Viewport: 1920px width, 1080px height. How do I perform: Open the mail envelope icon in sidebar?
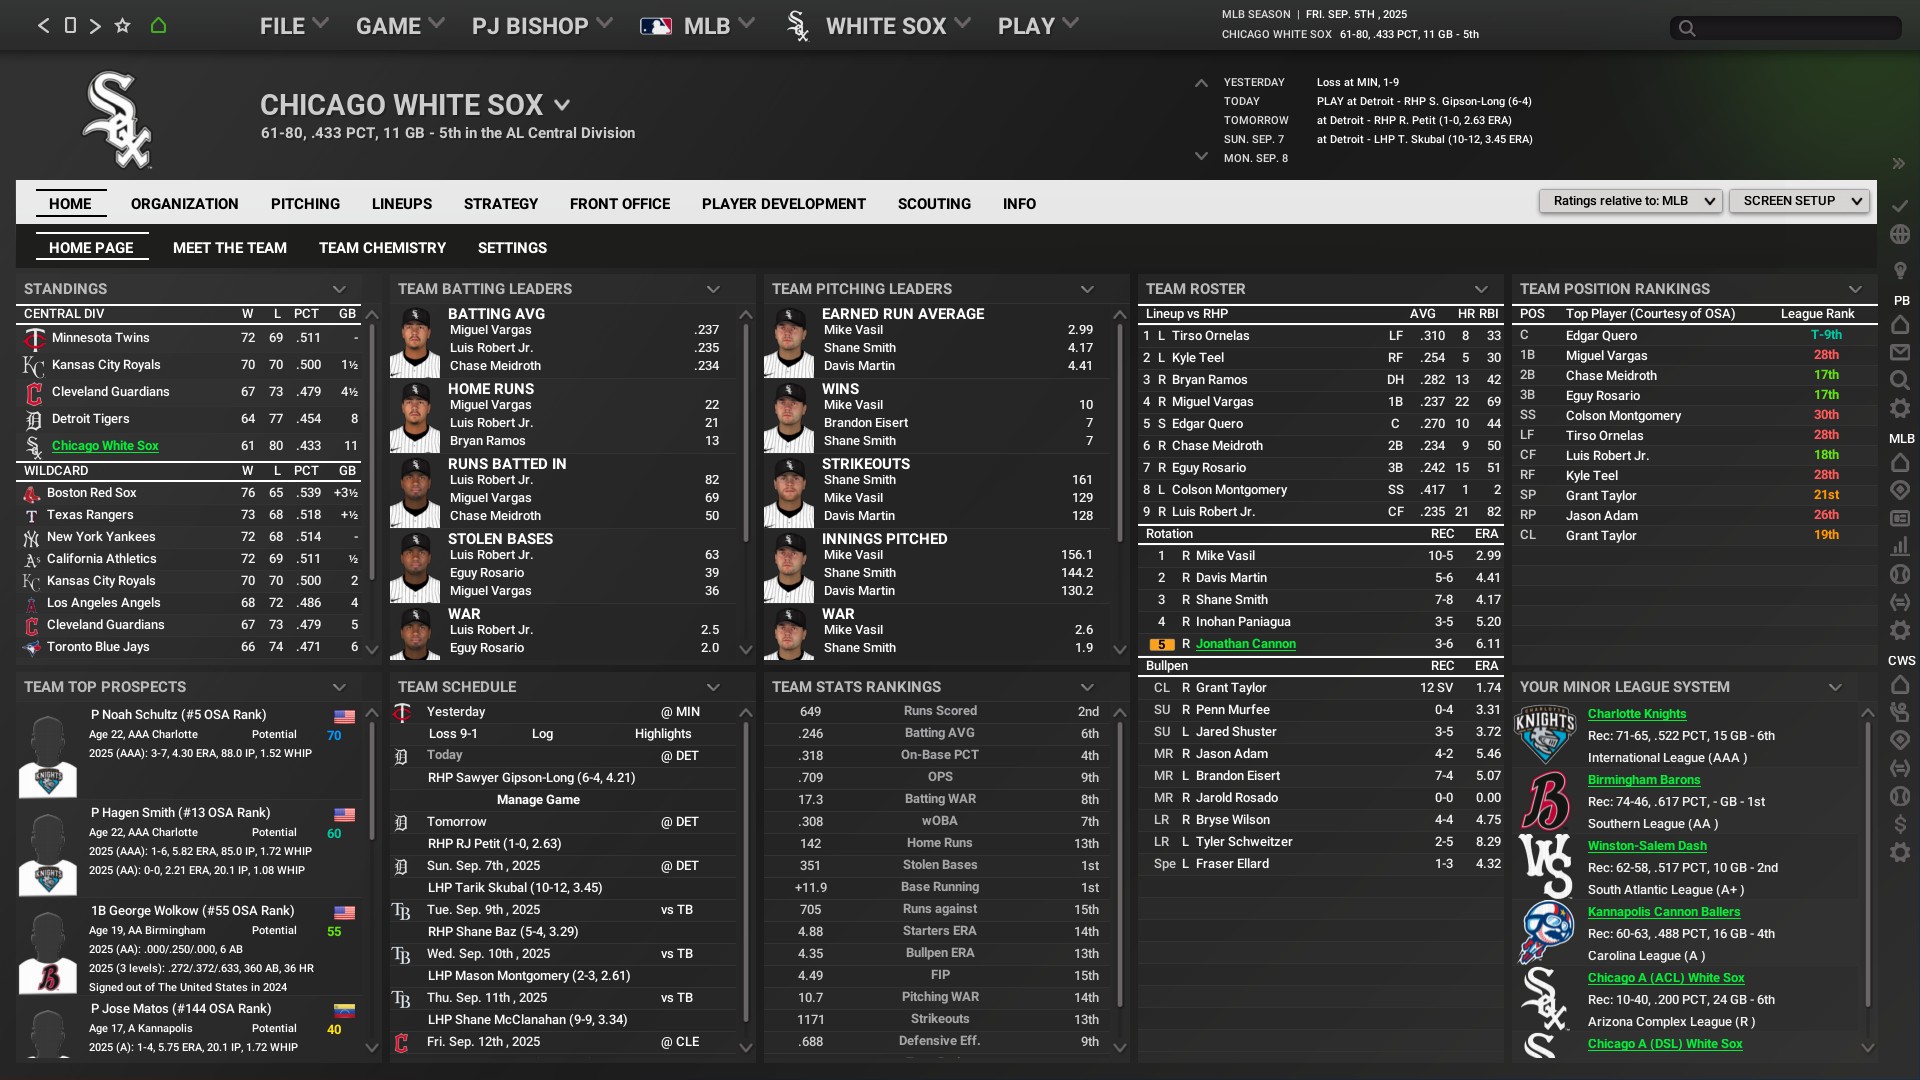coord(1900,352)
